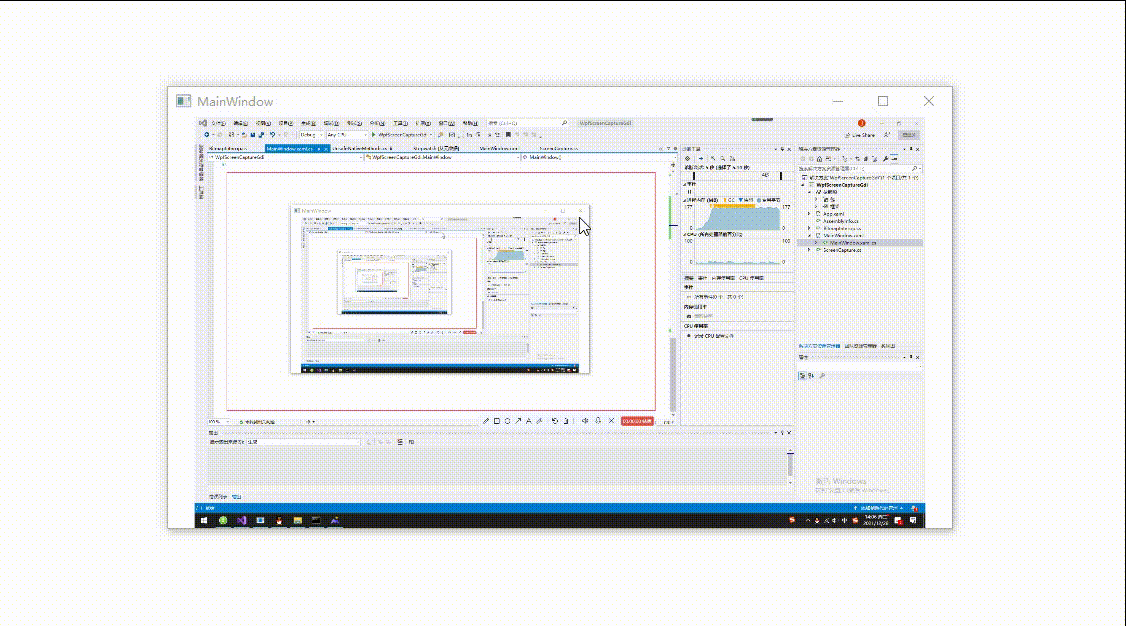The width and height of the screenshot is (1126, 626).
Task: Open the Output source dropdown
Action: [303, 442]
